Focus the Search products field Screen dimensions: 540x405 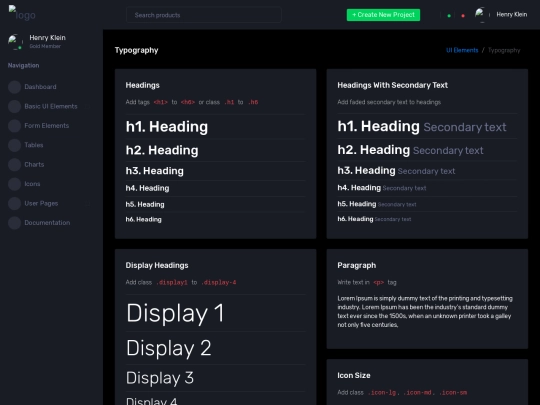(204, 15)
